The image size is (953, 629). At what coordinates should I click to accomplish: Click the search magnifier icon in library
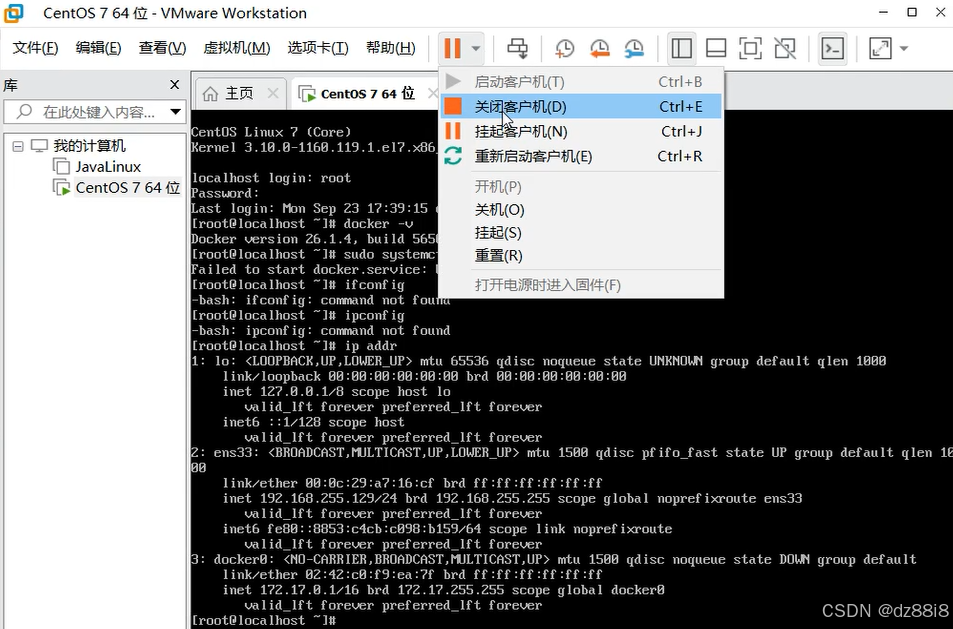tap(24, 111)
